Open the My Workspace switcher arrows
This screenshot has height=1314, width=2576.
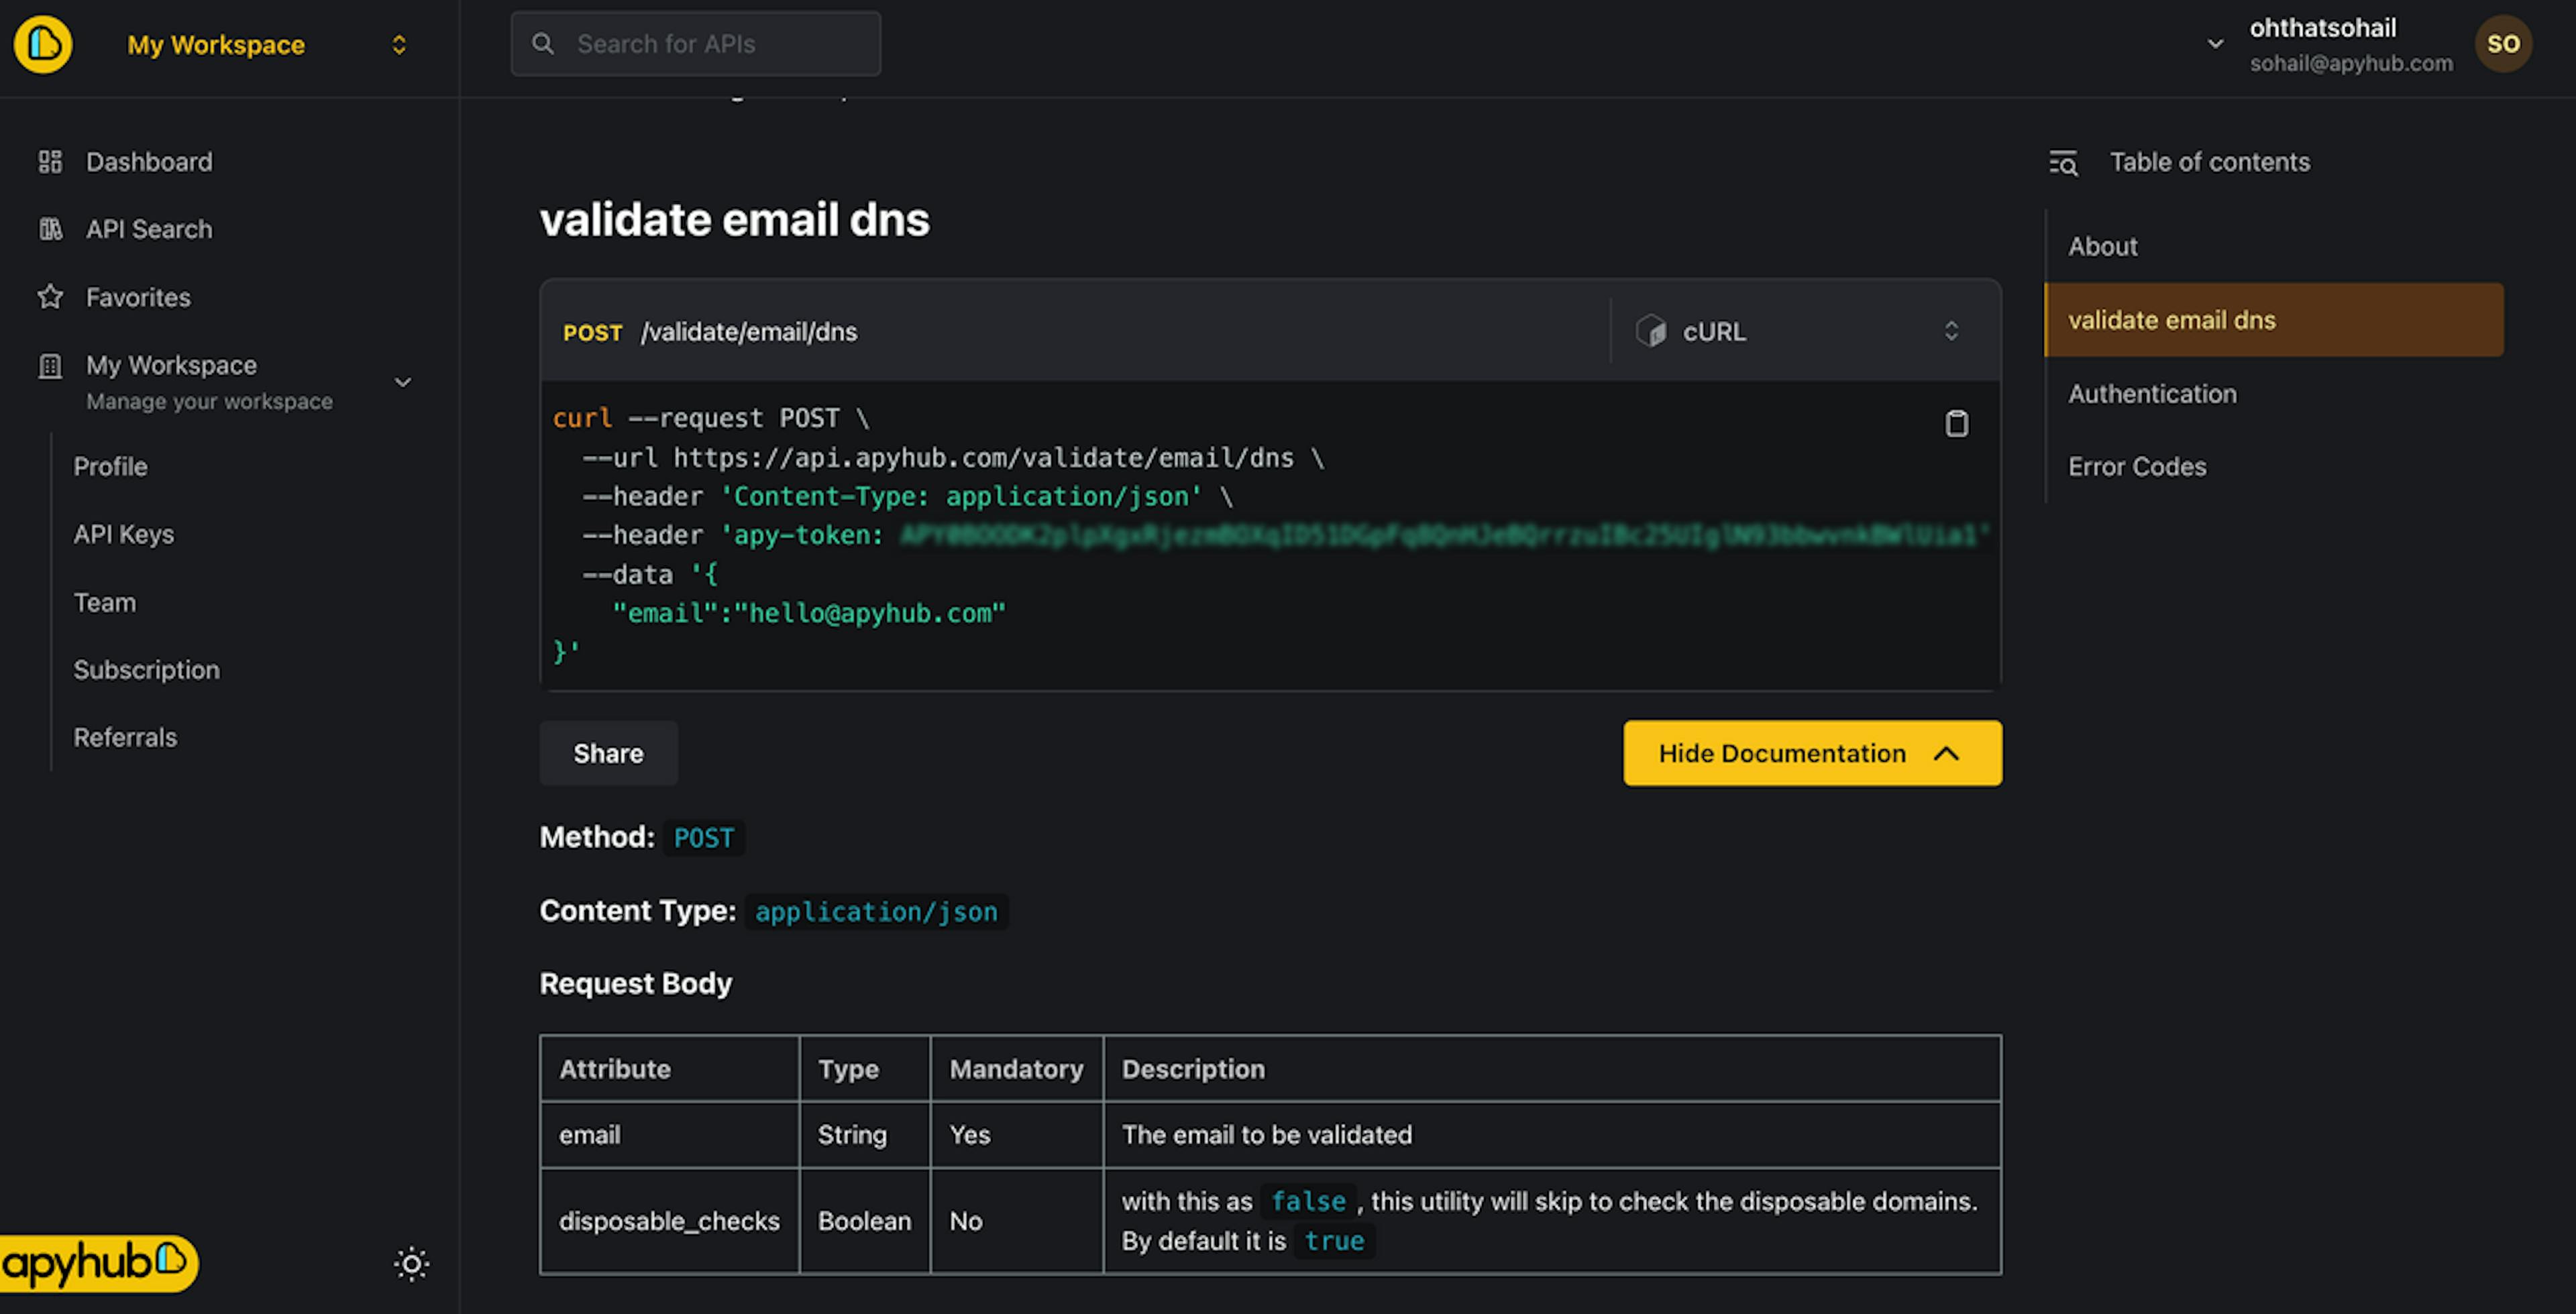point(399,45)
